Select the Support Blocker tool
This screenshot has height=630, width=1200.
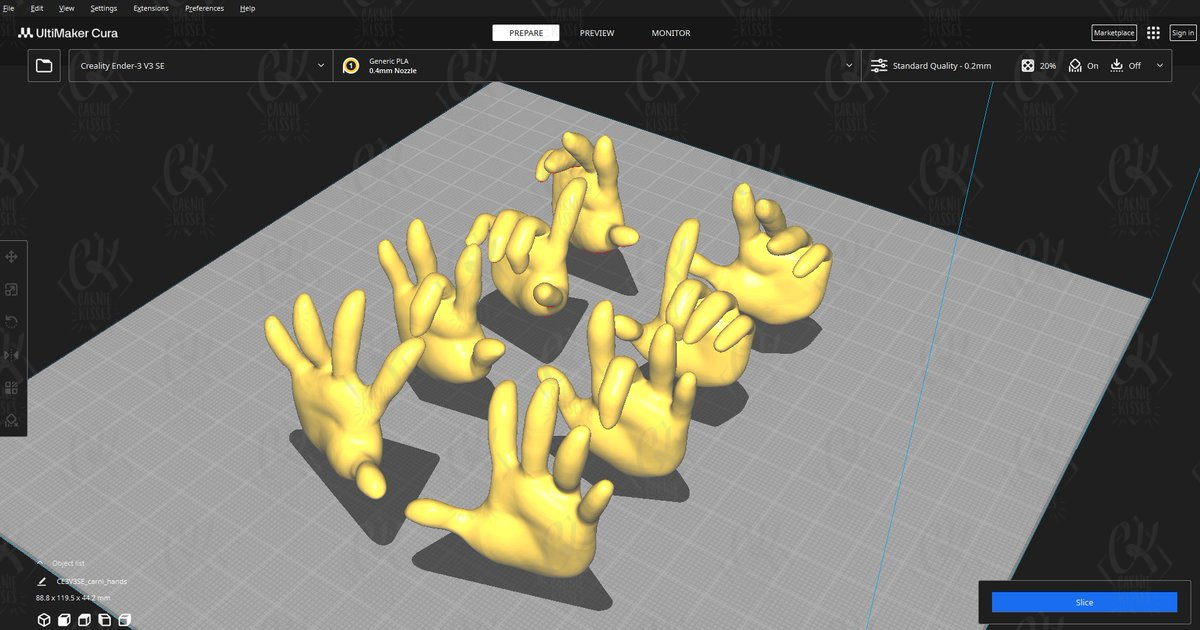coord(12,420)
